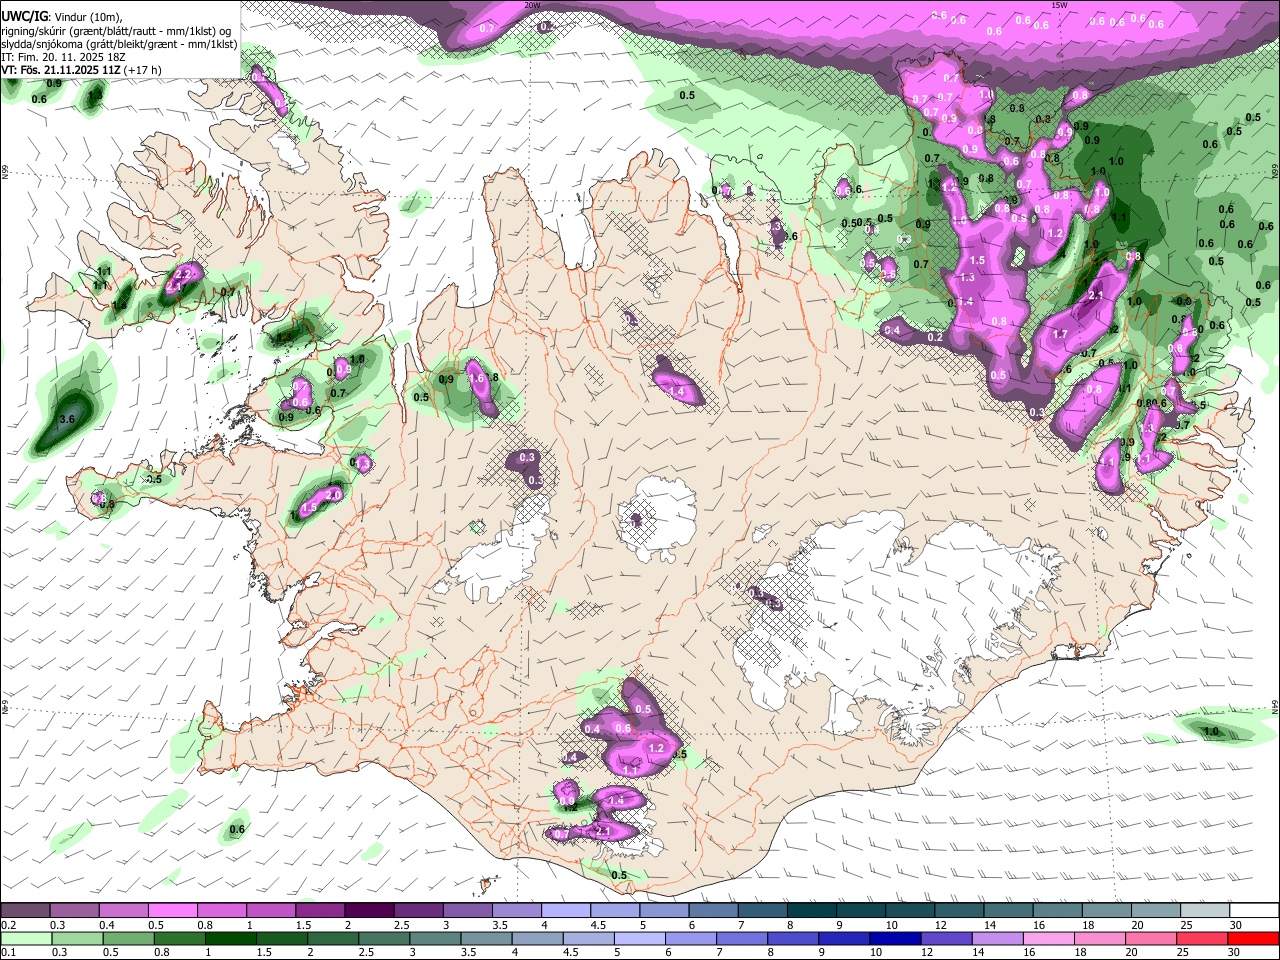Click the 'VT: Fös. 21.11.2025 11Z' valid time
This screenshot has height=960, width=1280.
click(x=62, y=70)
